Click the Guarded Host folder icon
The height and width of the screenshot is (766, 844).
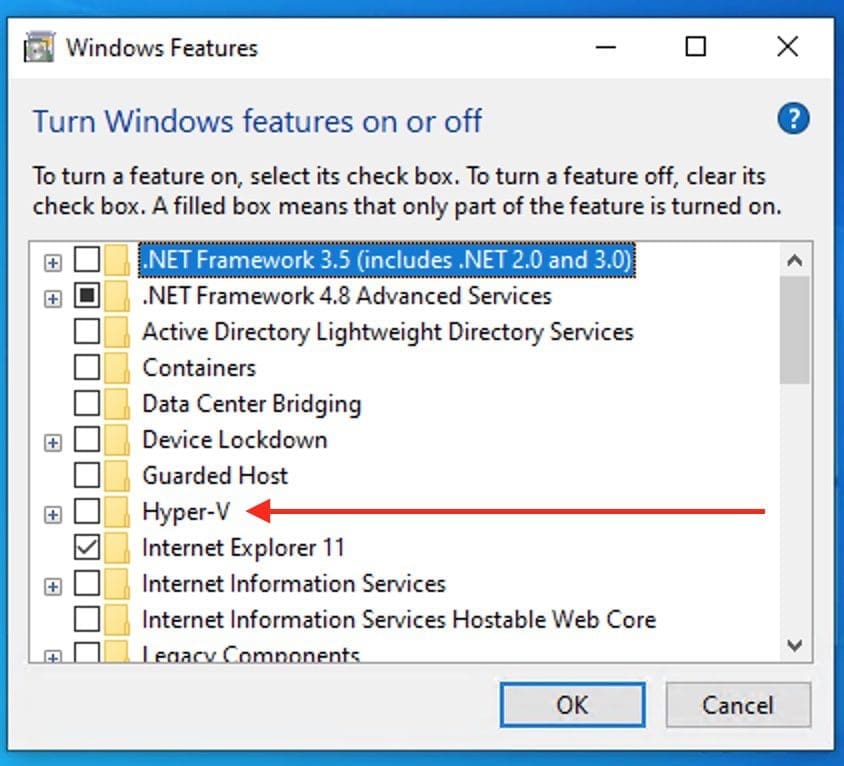pos(118,476)
